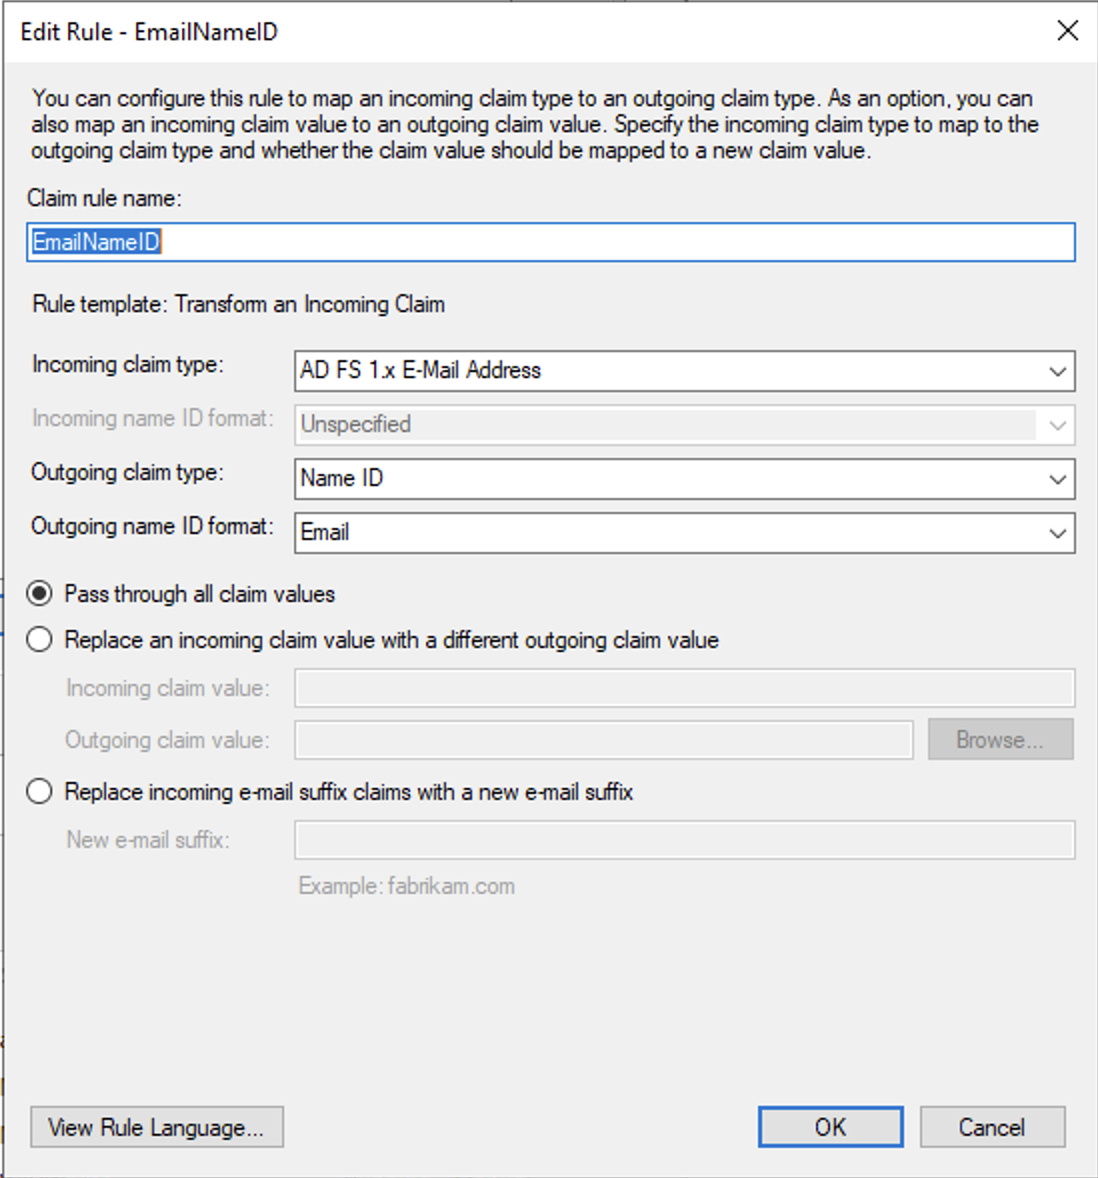Screen dimensions: 1098x1178
Task: Click the Rule template text line
Action: pos(238,304)
